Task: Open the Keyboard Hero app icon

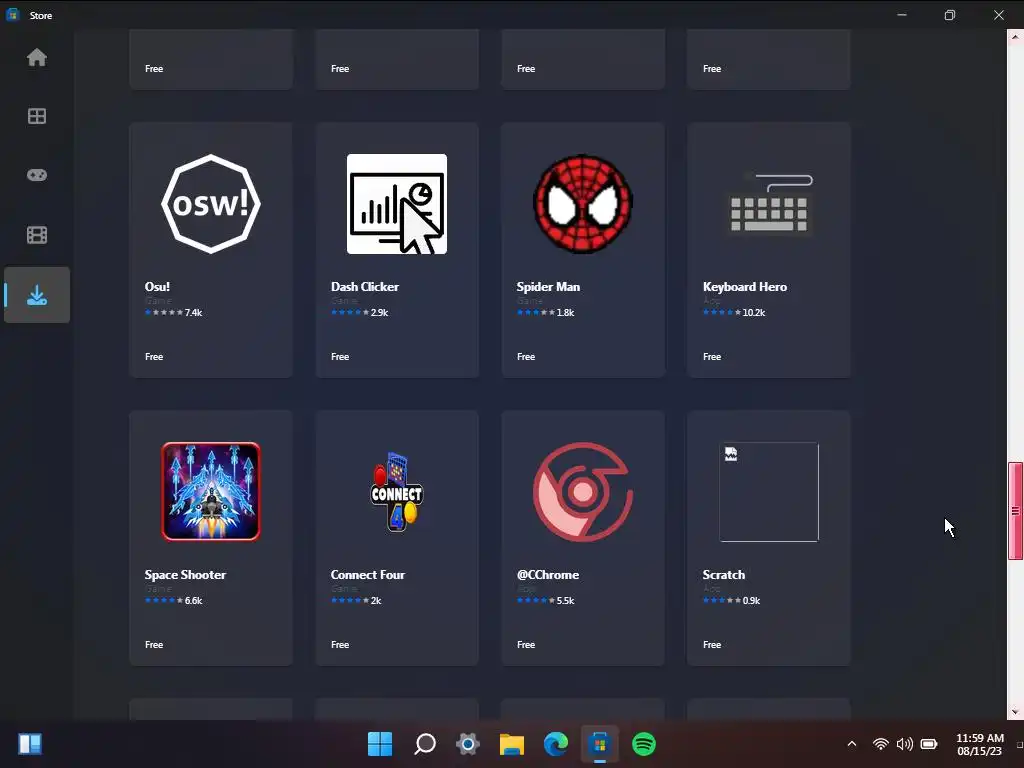Action: [x=769, y=204]
